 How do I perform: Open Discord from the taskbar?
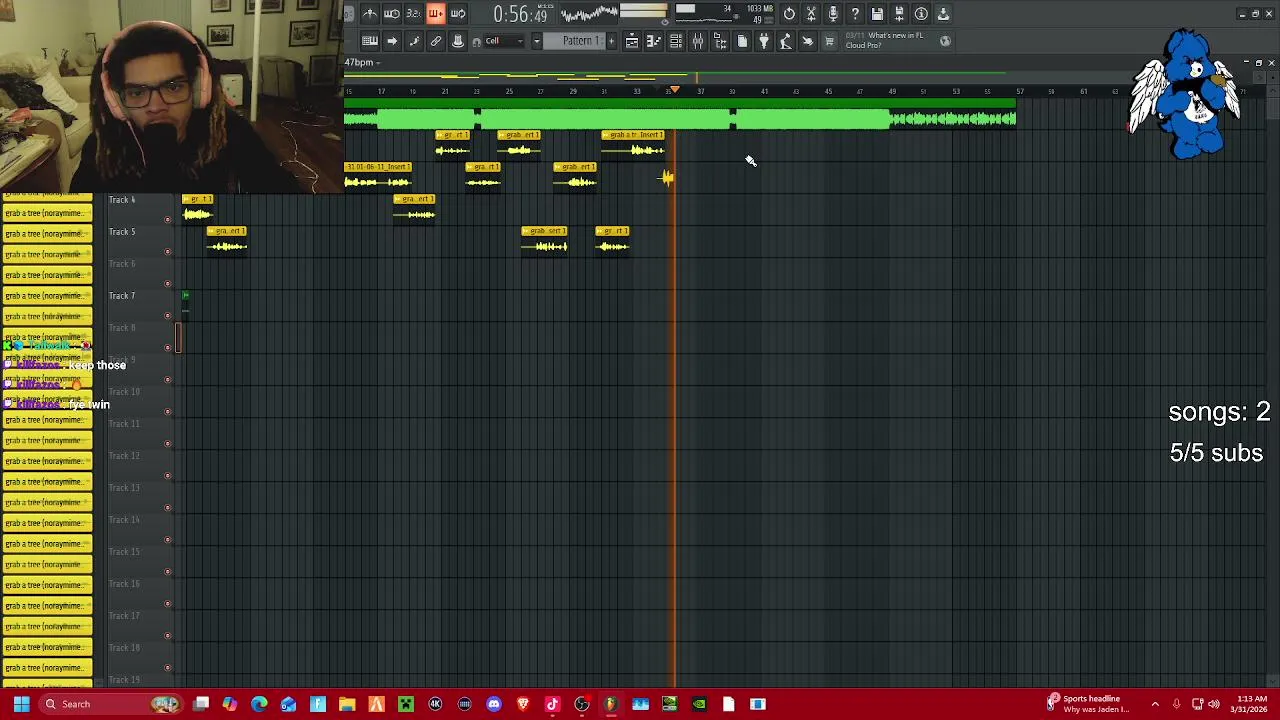click(x=494, y=704)
